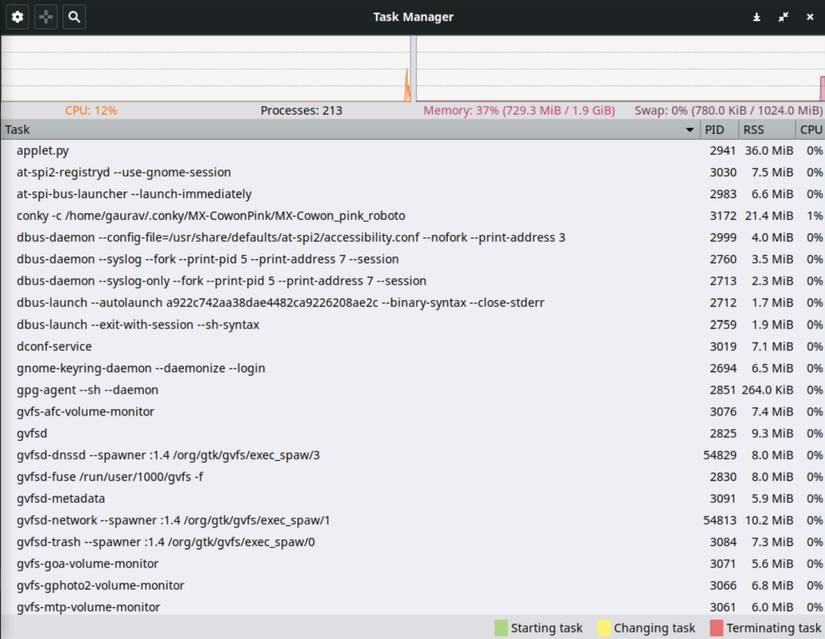Select the applet.py process row

pyautogui.click(x=412, y=151)
